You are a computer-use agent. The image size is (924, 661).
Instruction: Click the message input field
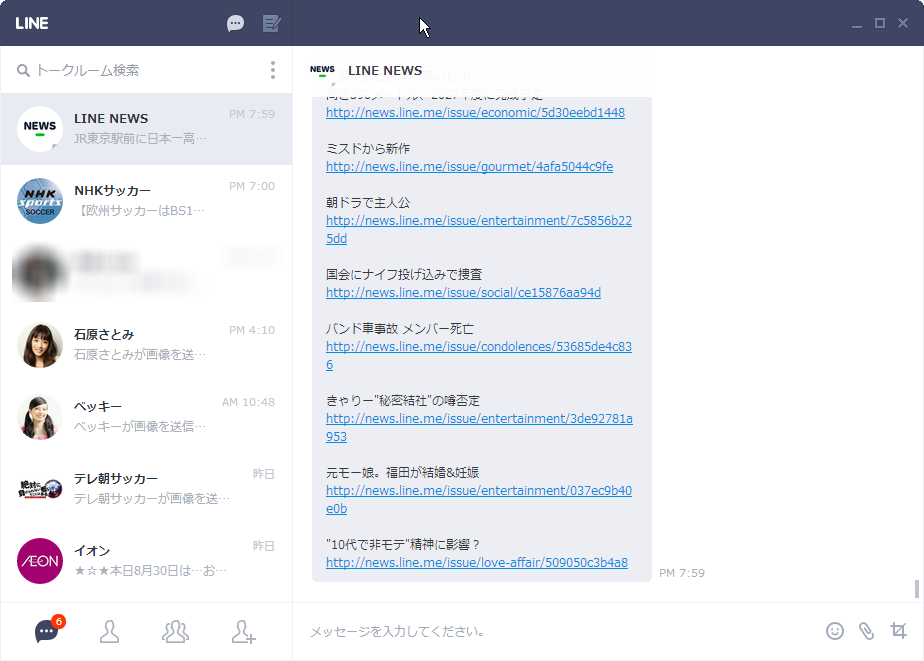coord(550,631)
